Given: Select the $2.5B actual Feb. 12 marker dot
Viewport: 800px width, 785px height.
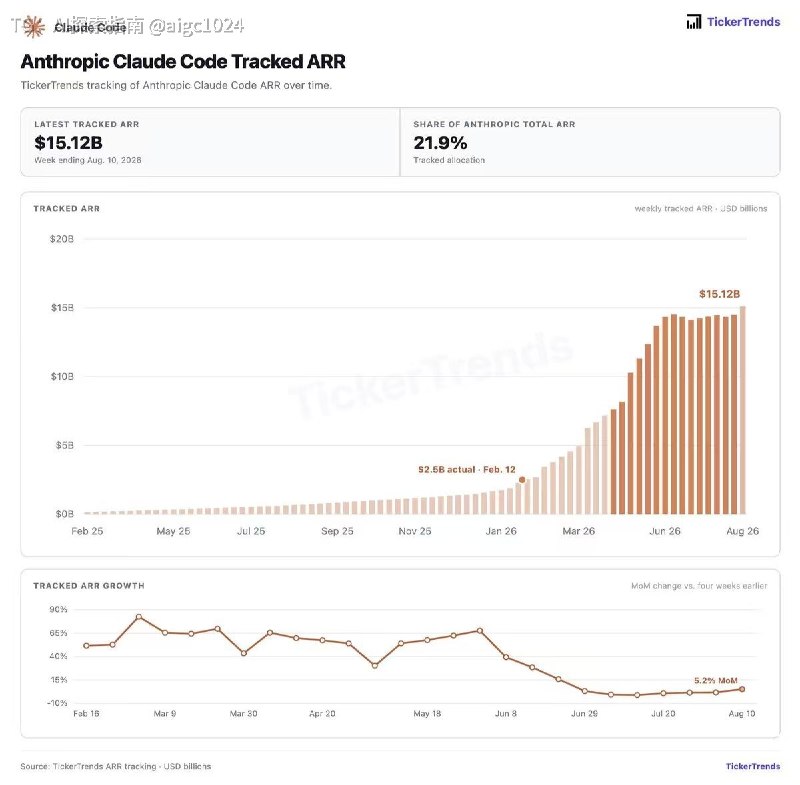Looking at the screenshot, I should [x=522, y=479].
